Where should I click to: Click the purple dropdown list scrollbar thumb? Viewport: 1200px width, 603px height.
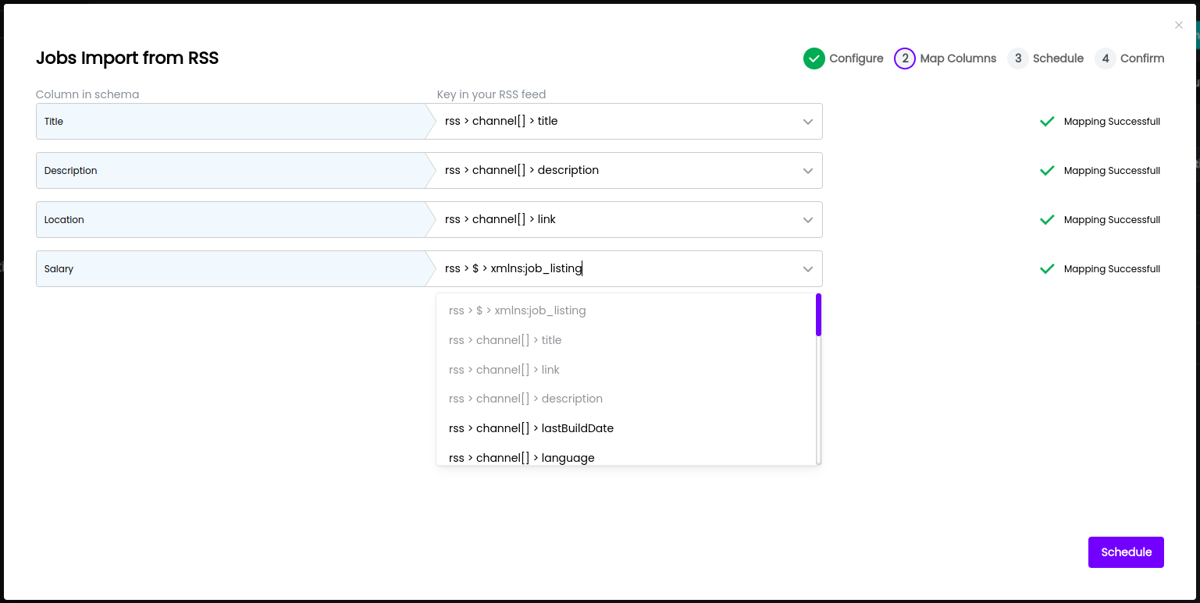pos(818,314)
